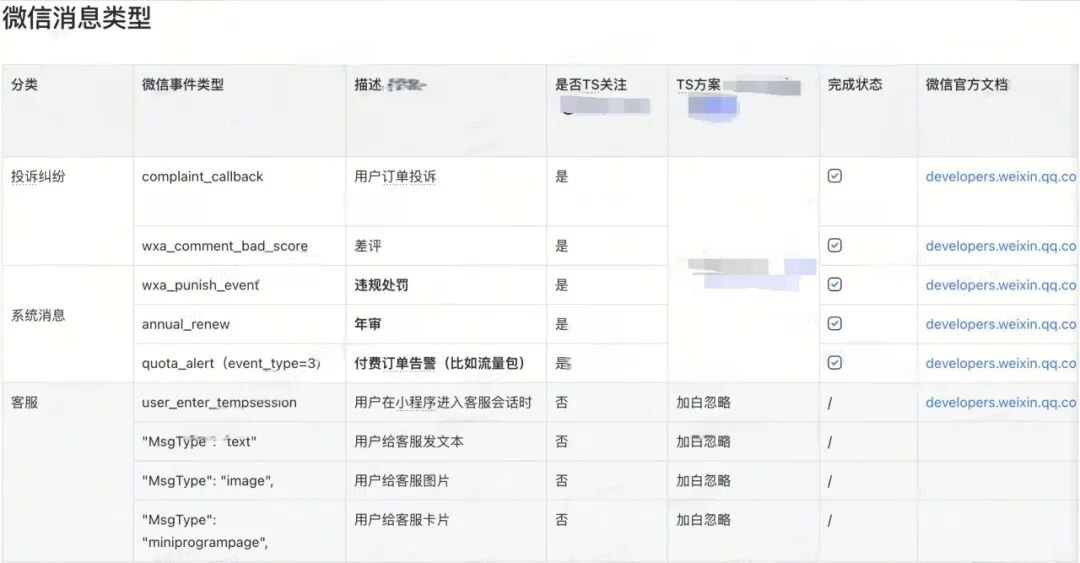The width and height of the screenshot is (1080, 563).
Task: Open weixin docs link for user_enter_tempsession
Action: pyautogui.click(x=1001, y=402)
